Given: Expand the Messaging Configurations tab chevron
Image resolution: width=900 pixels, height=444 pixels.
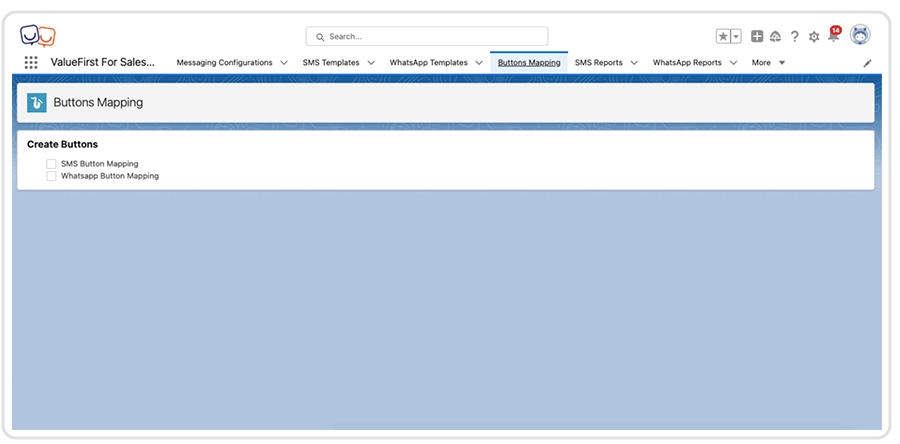Looking at the screenshot, I should (284, 63).
